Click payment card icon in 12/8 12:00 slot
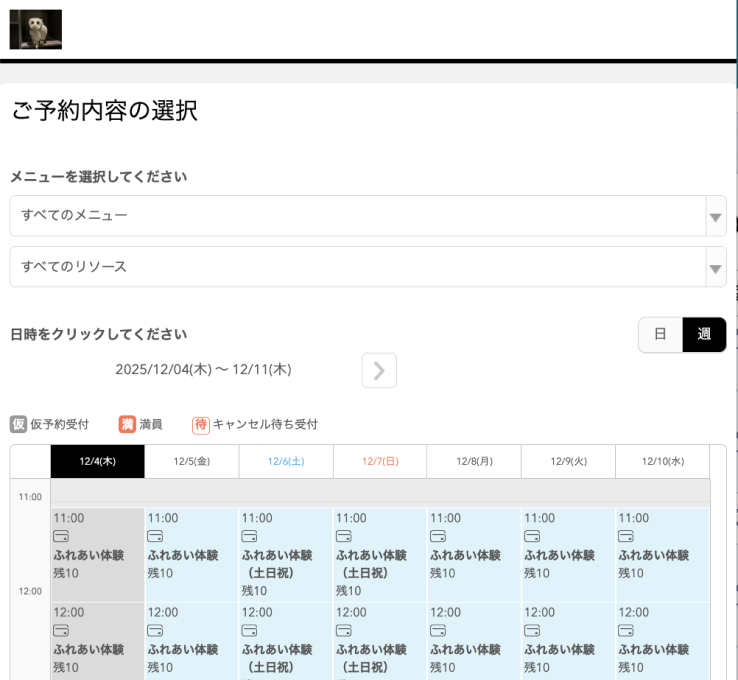 pos(438,630)
